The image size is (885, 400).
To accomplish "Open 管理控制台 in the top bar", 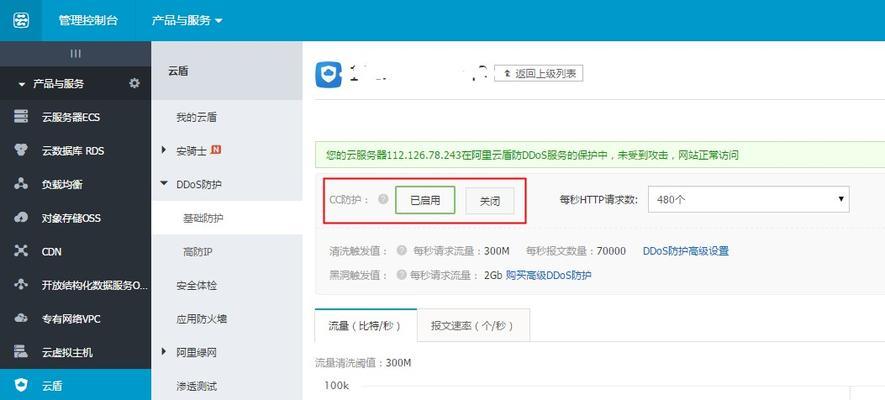I will 88,20.
